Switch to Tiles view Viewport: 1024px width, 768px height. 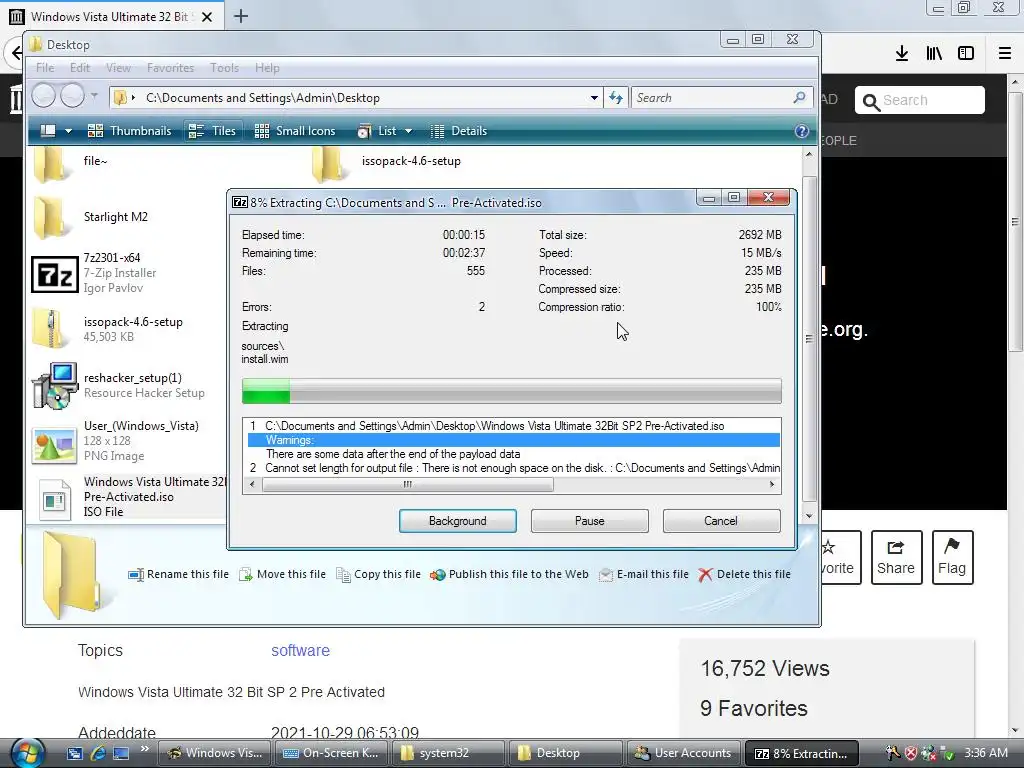click(x=212, y=131)
